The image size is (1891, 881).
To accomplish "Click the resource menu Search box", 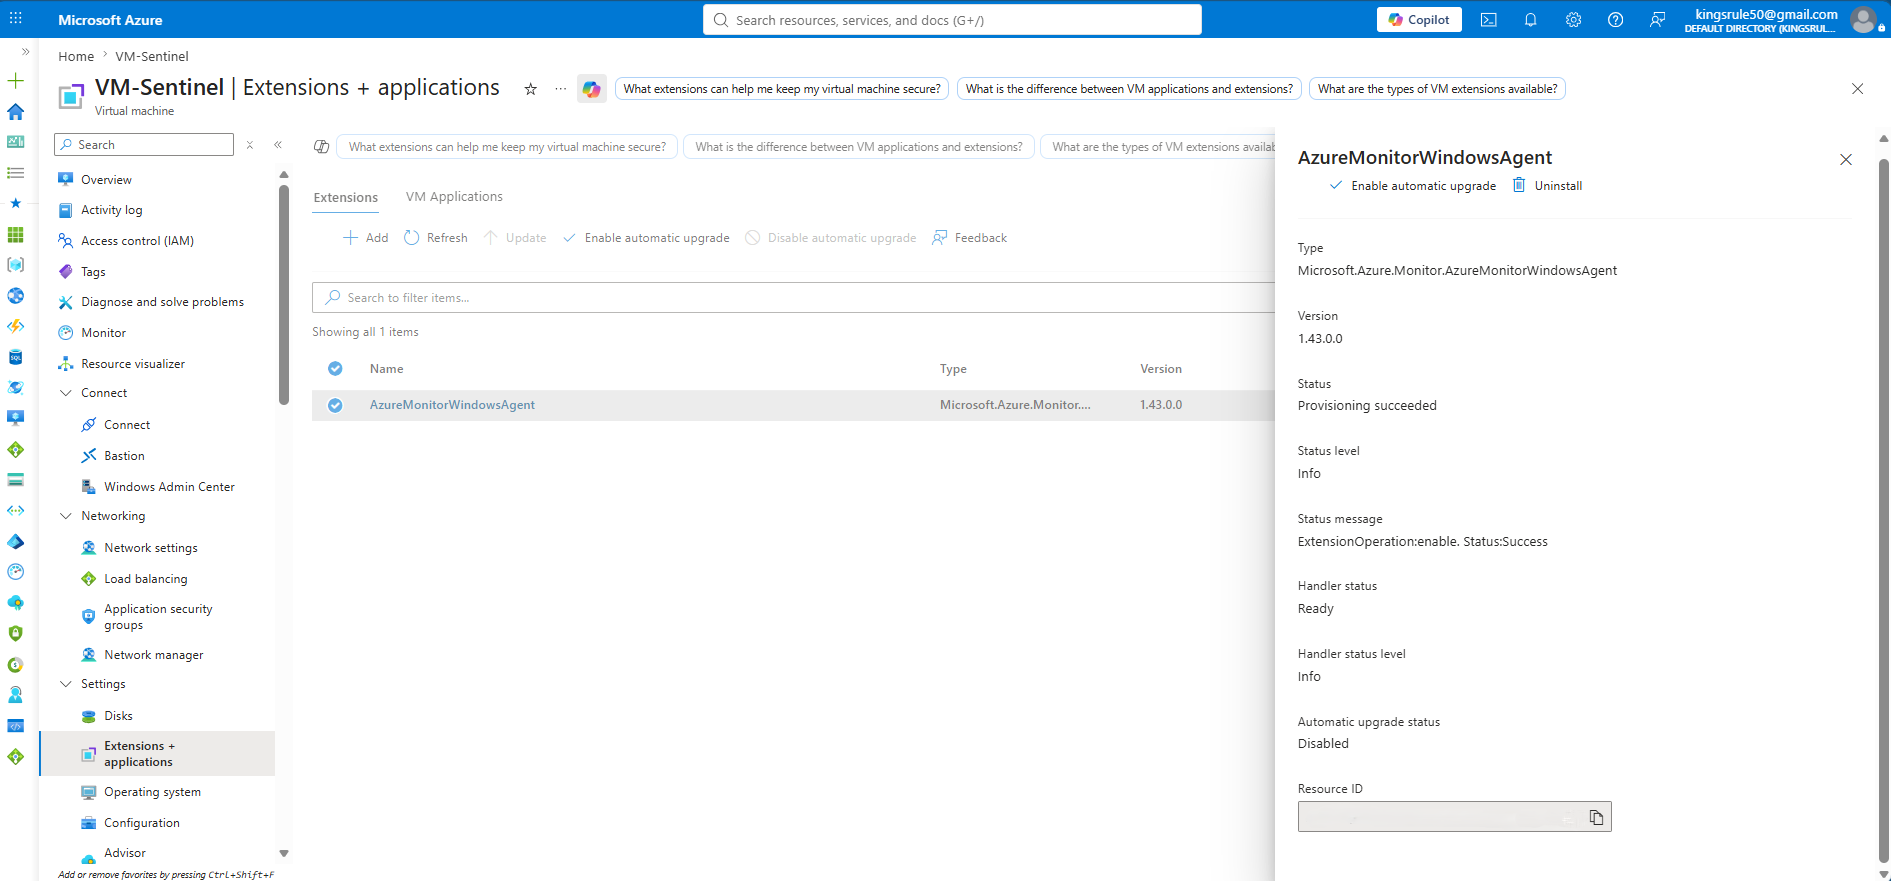I will click(x=144, y=145).
